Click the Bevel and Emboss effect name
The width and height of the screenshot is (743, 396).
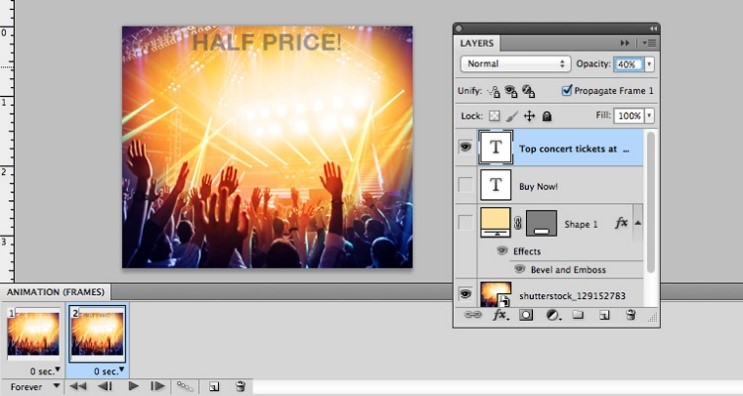pos(568,270)
